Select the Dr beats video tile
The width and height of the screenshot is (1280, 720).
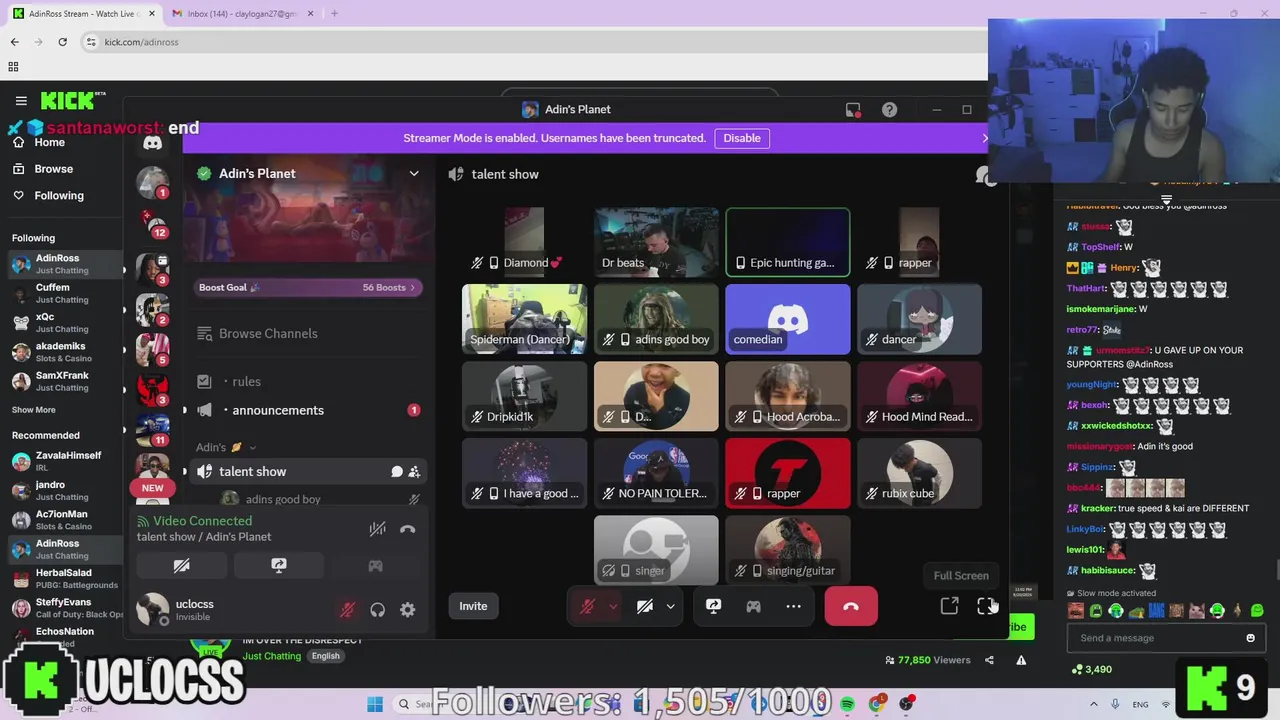pos(656,242)
